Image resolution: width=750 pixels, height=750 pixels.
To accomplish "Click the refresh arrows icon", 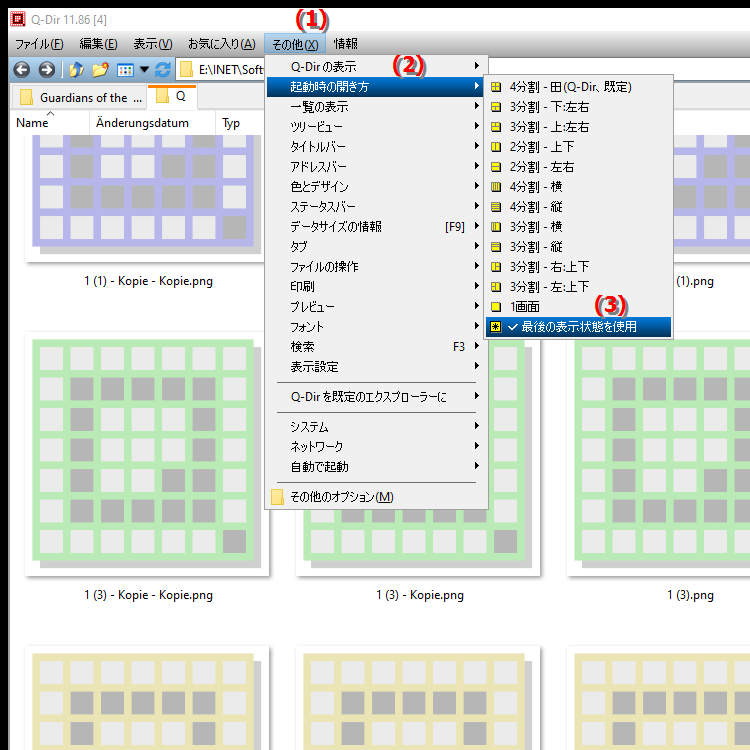I will coord(163,70).
